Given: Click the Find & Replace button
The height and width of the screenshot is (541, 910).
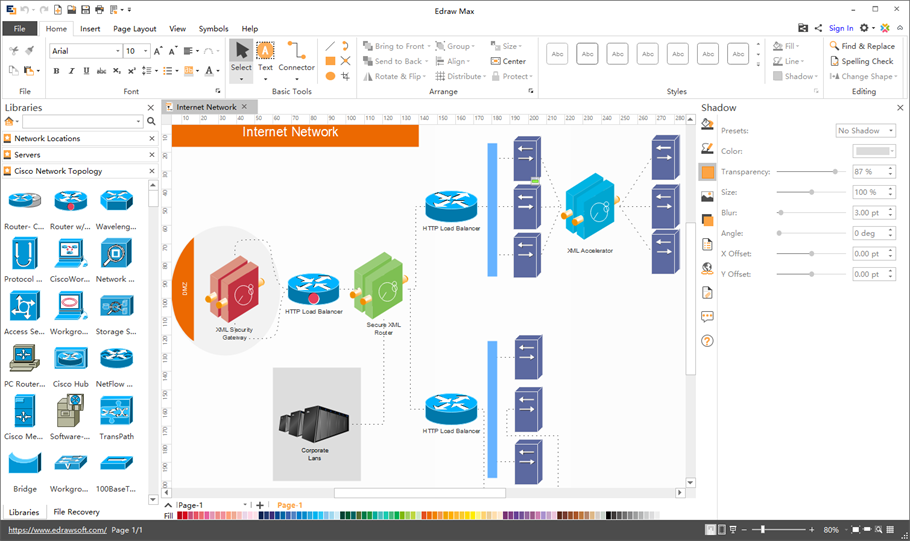Looking at the screenshot, I should click(x=861, y=46).
